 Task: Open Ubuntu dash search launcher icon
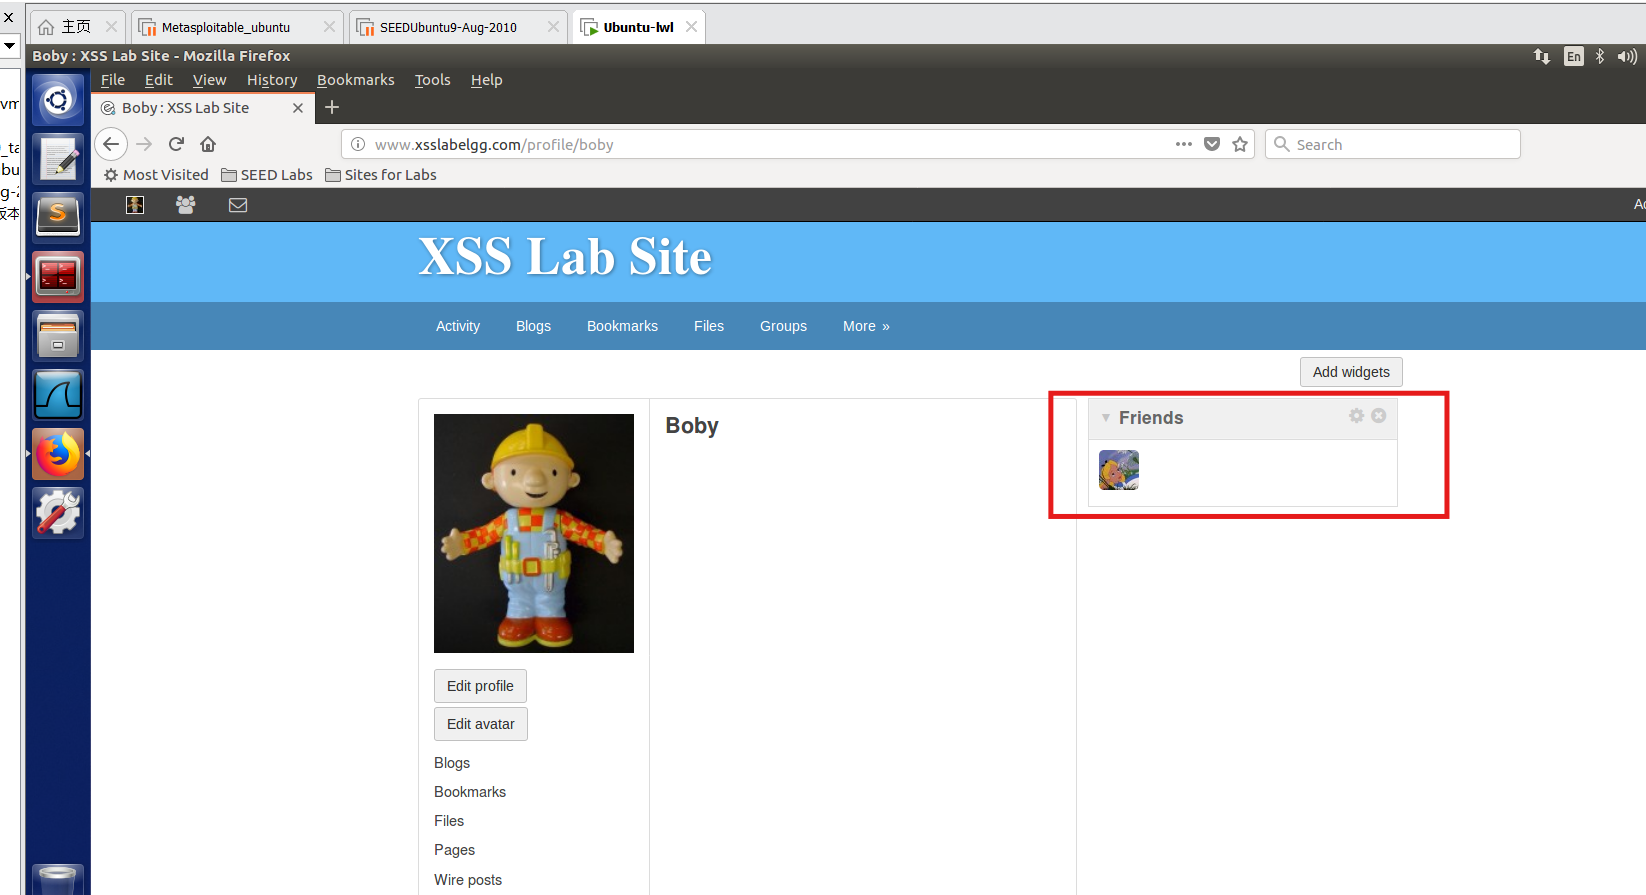(58, 100)
